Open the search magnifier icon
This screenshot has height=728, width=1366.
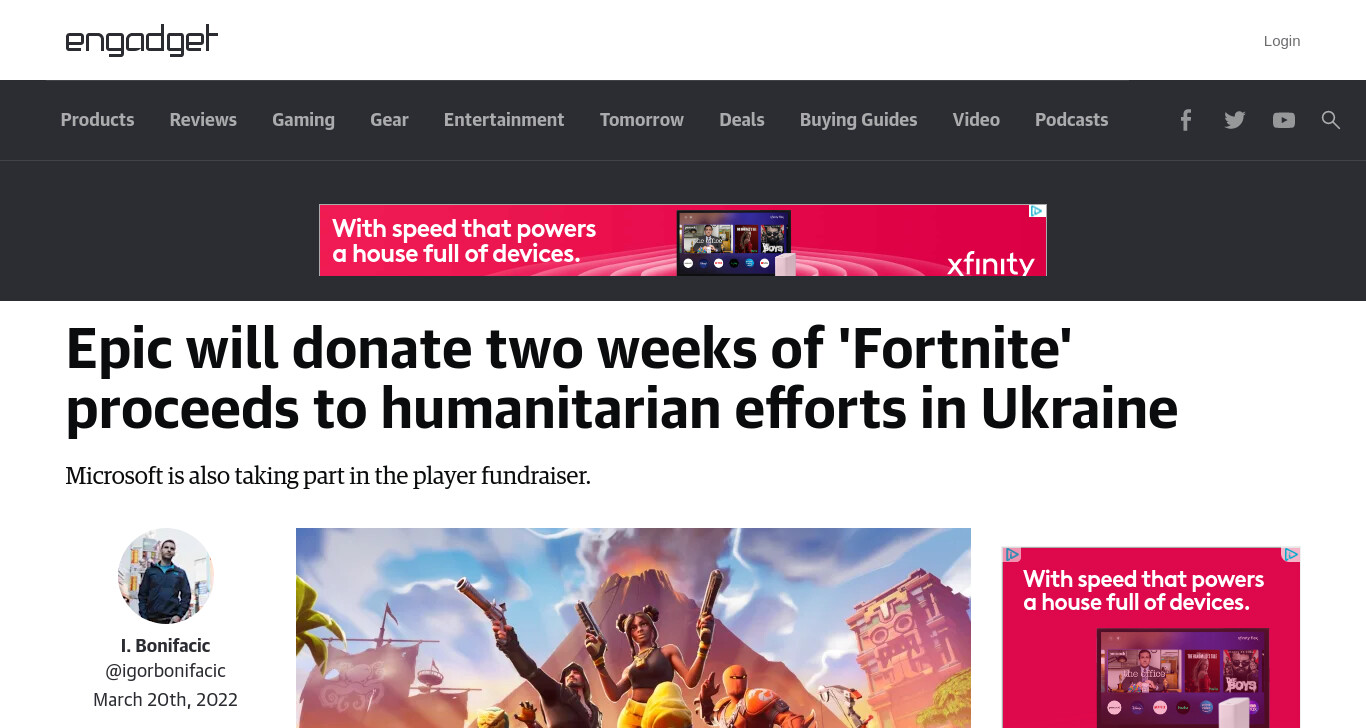(1331, 120)
